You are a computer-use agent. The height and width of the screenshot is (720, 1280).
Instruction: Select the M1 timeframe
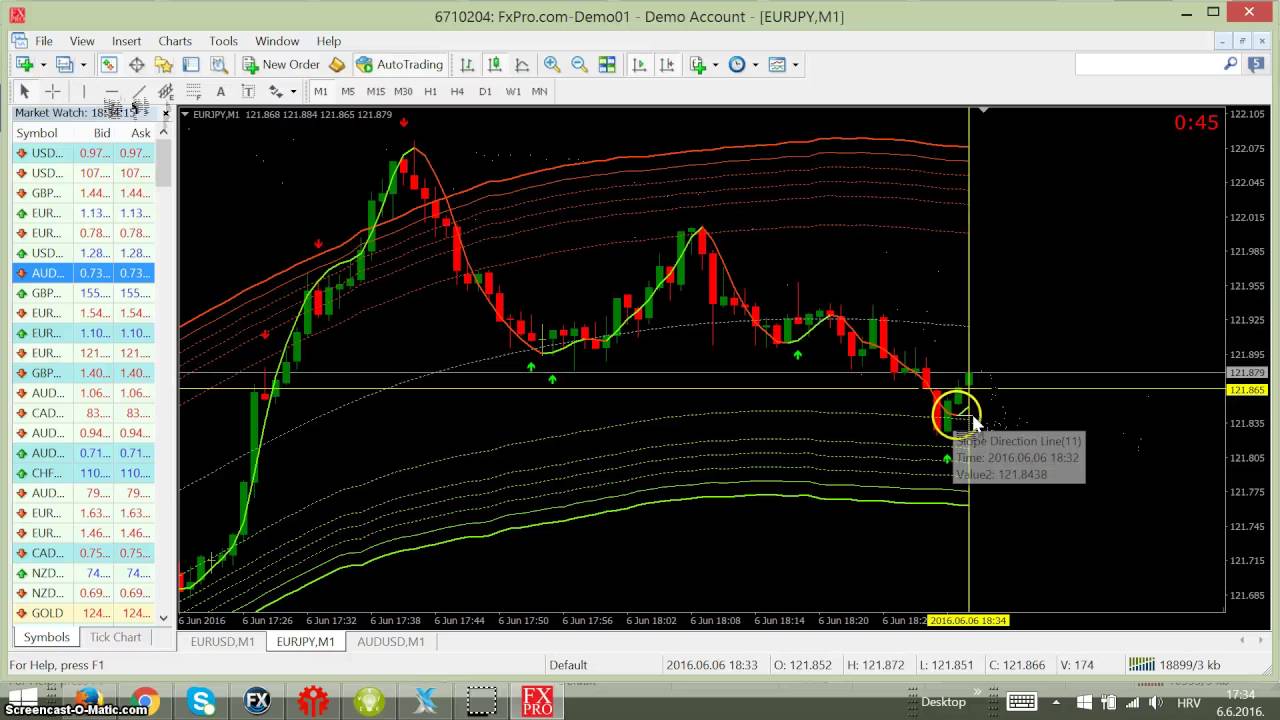click(321, 91)
